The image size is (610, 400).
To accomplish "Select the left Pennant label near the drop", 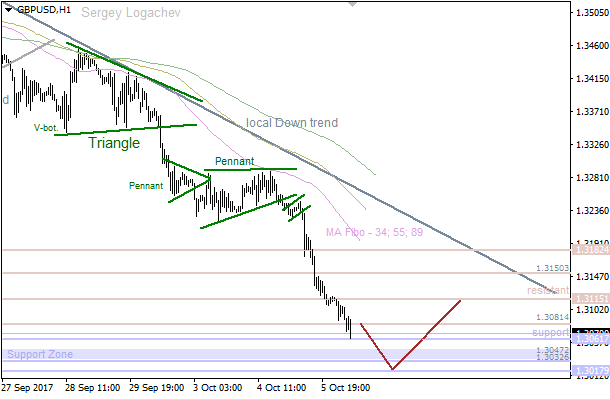I will (x=146, y=186).
